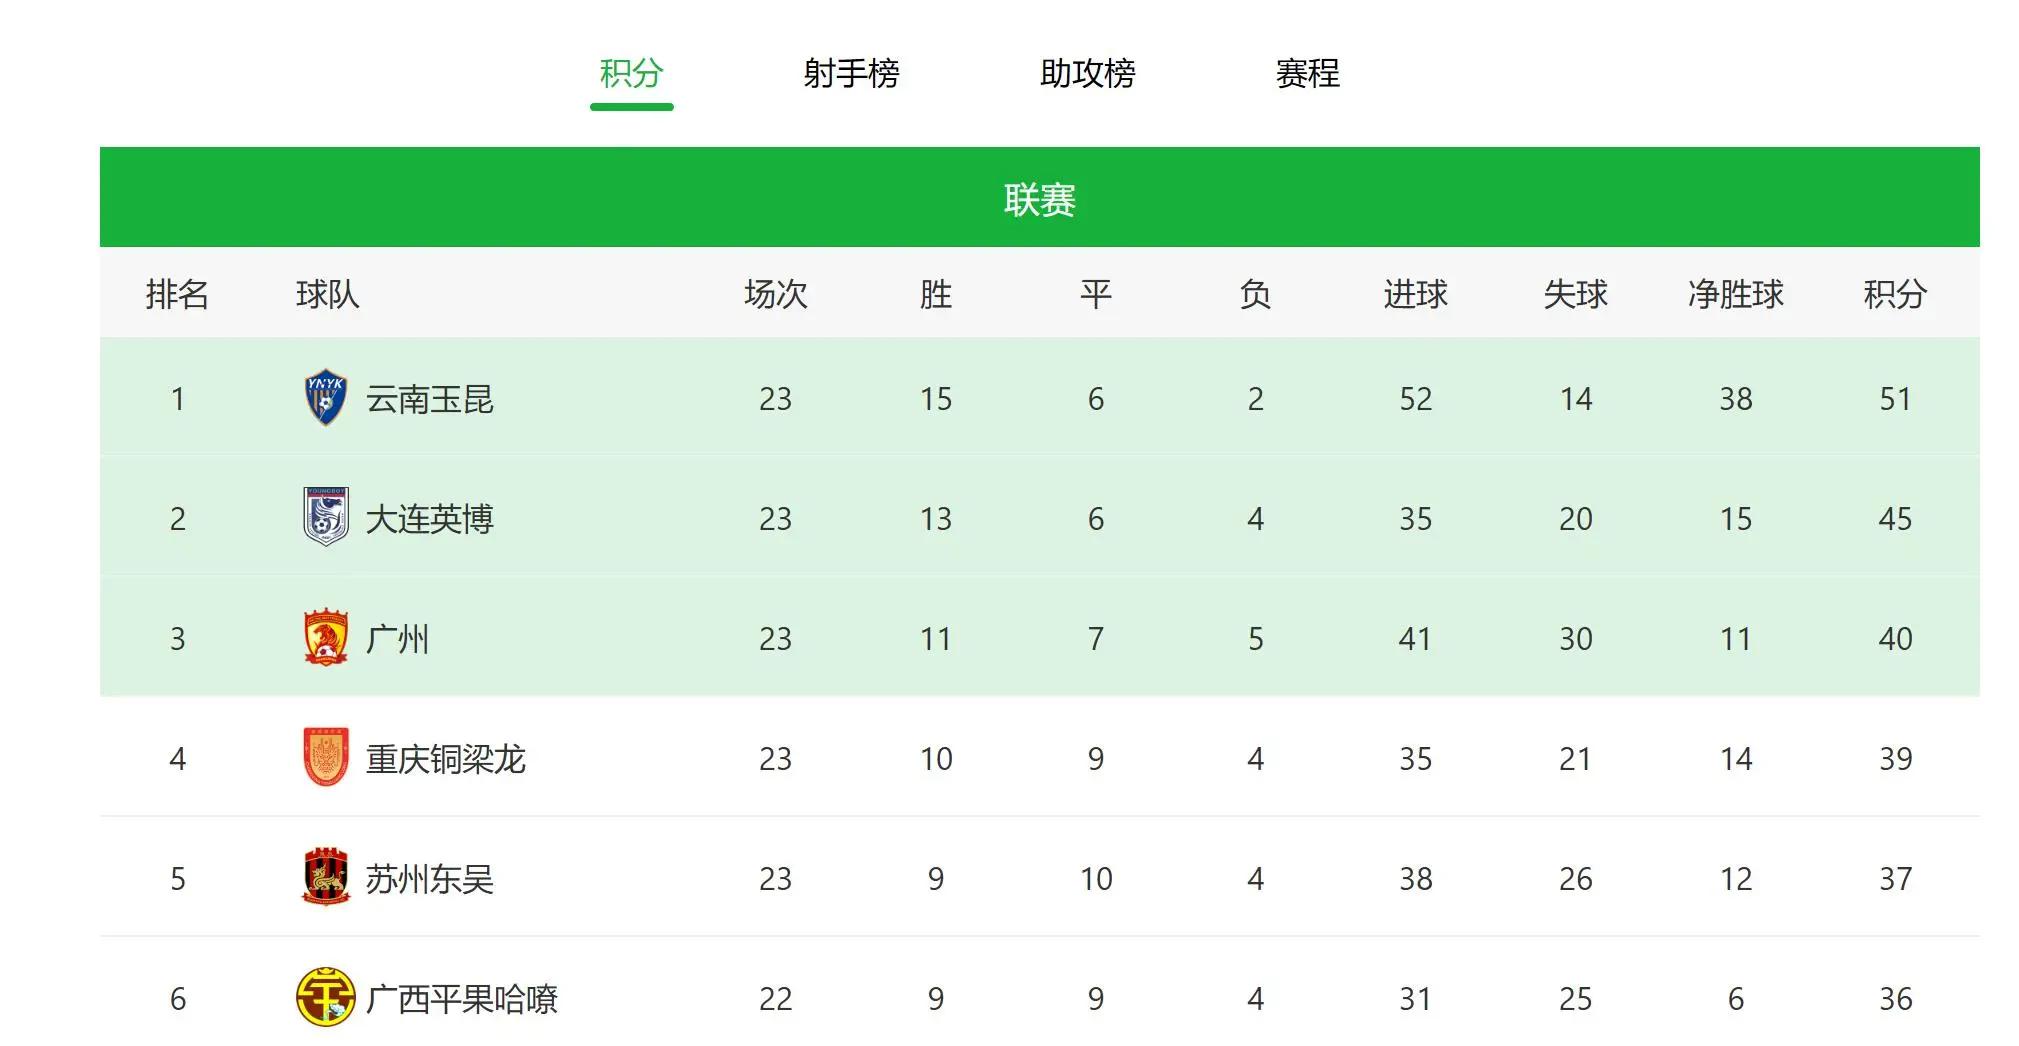Open the 云南玉昆 team name link
Image resolution: width=2019 pixels, height=1046 pixels.
429,399
